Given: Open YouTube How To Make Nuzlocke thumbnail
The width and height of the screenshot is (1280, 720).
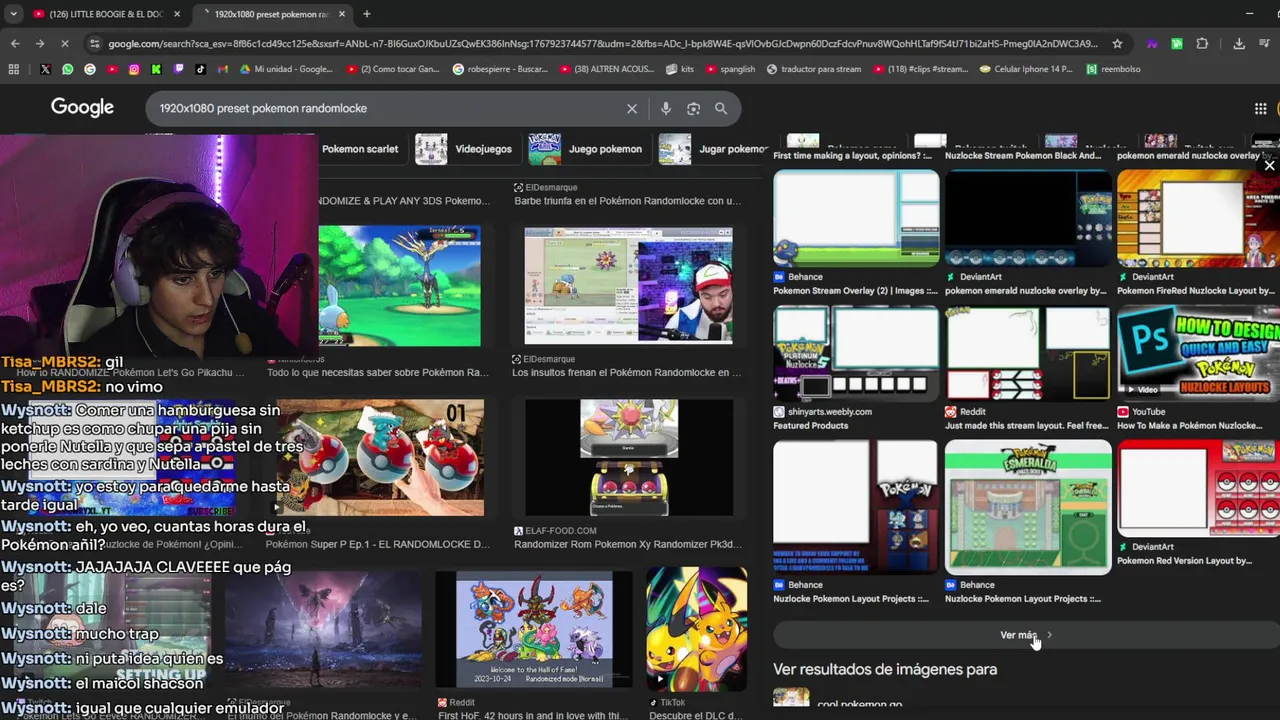Looking at the screenshot, I should pos(1198,353).
